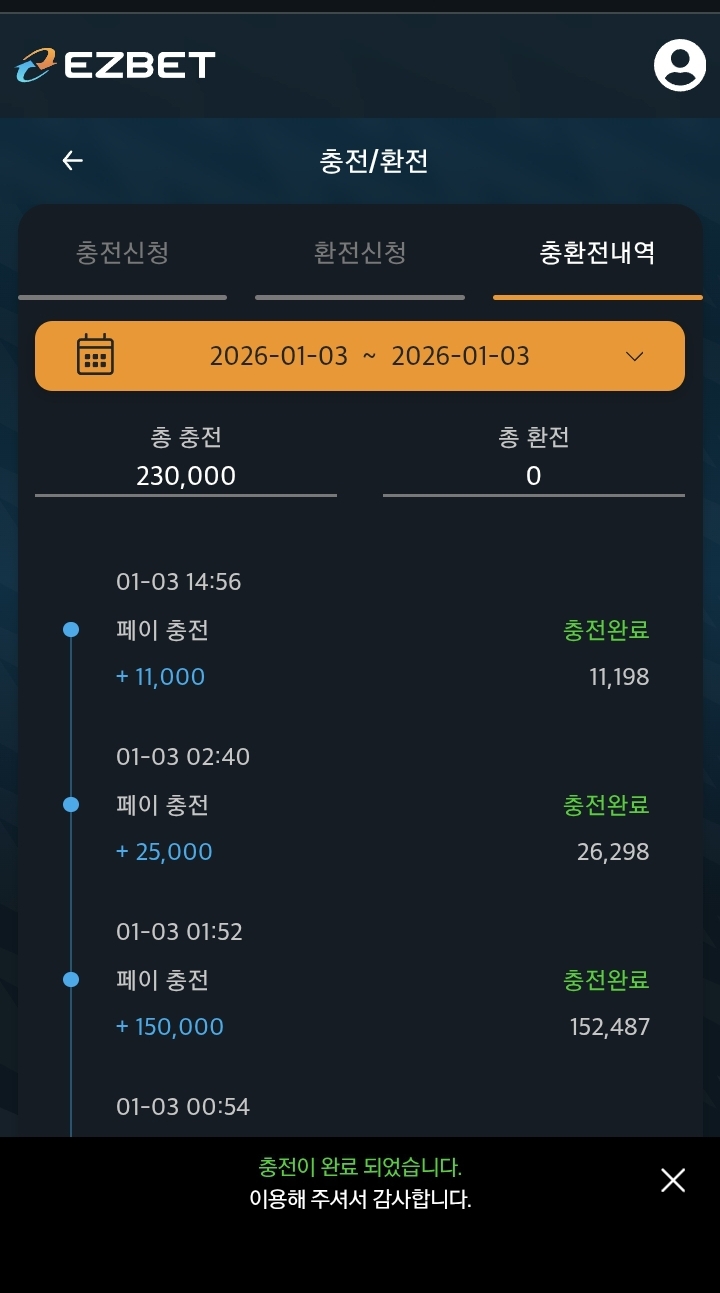The height and width of the screenshot is (1293, 720).
Task: Click the 총 충전 230,000 total
Action: [186, 475]
